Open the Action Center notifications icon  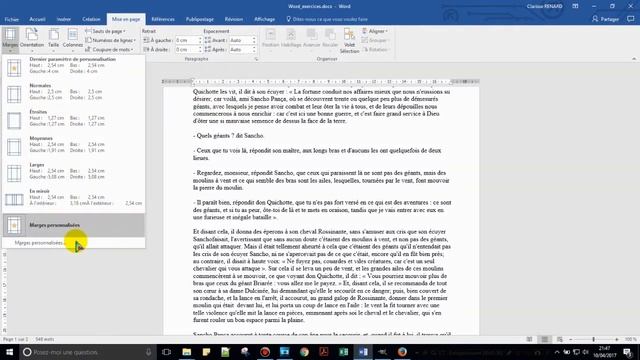pos(627,352)
